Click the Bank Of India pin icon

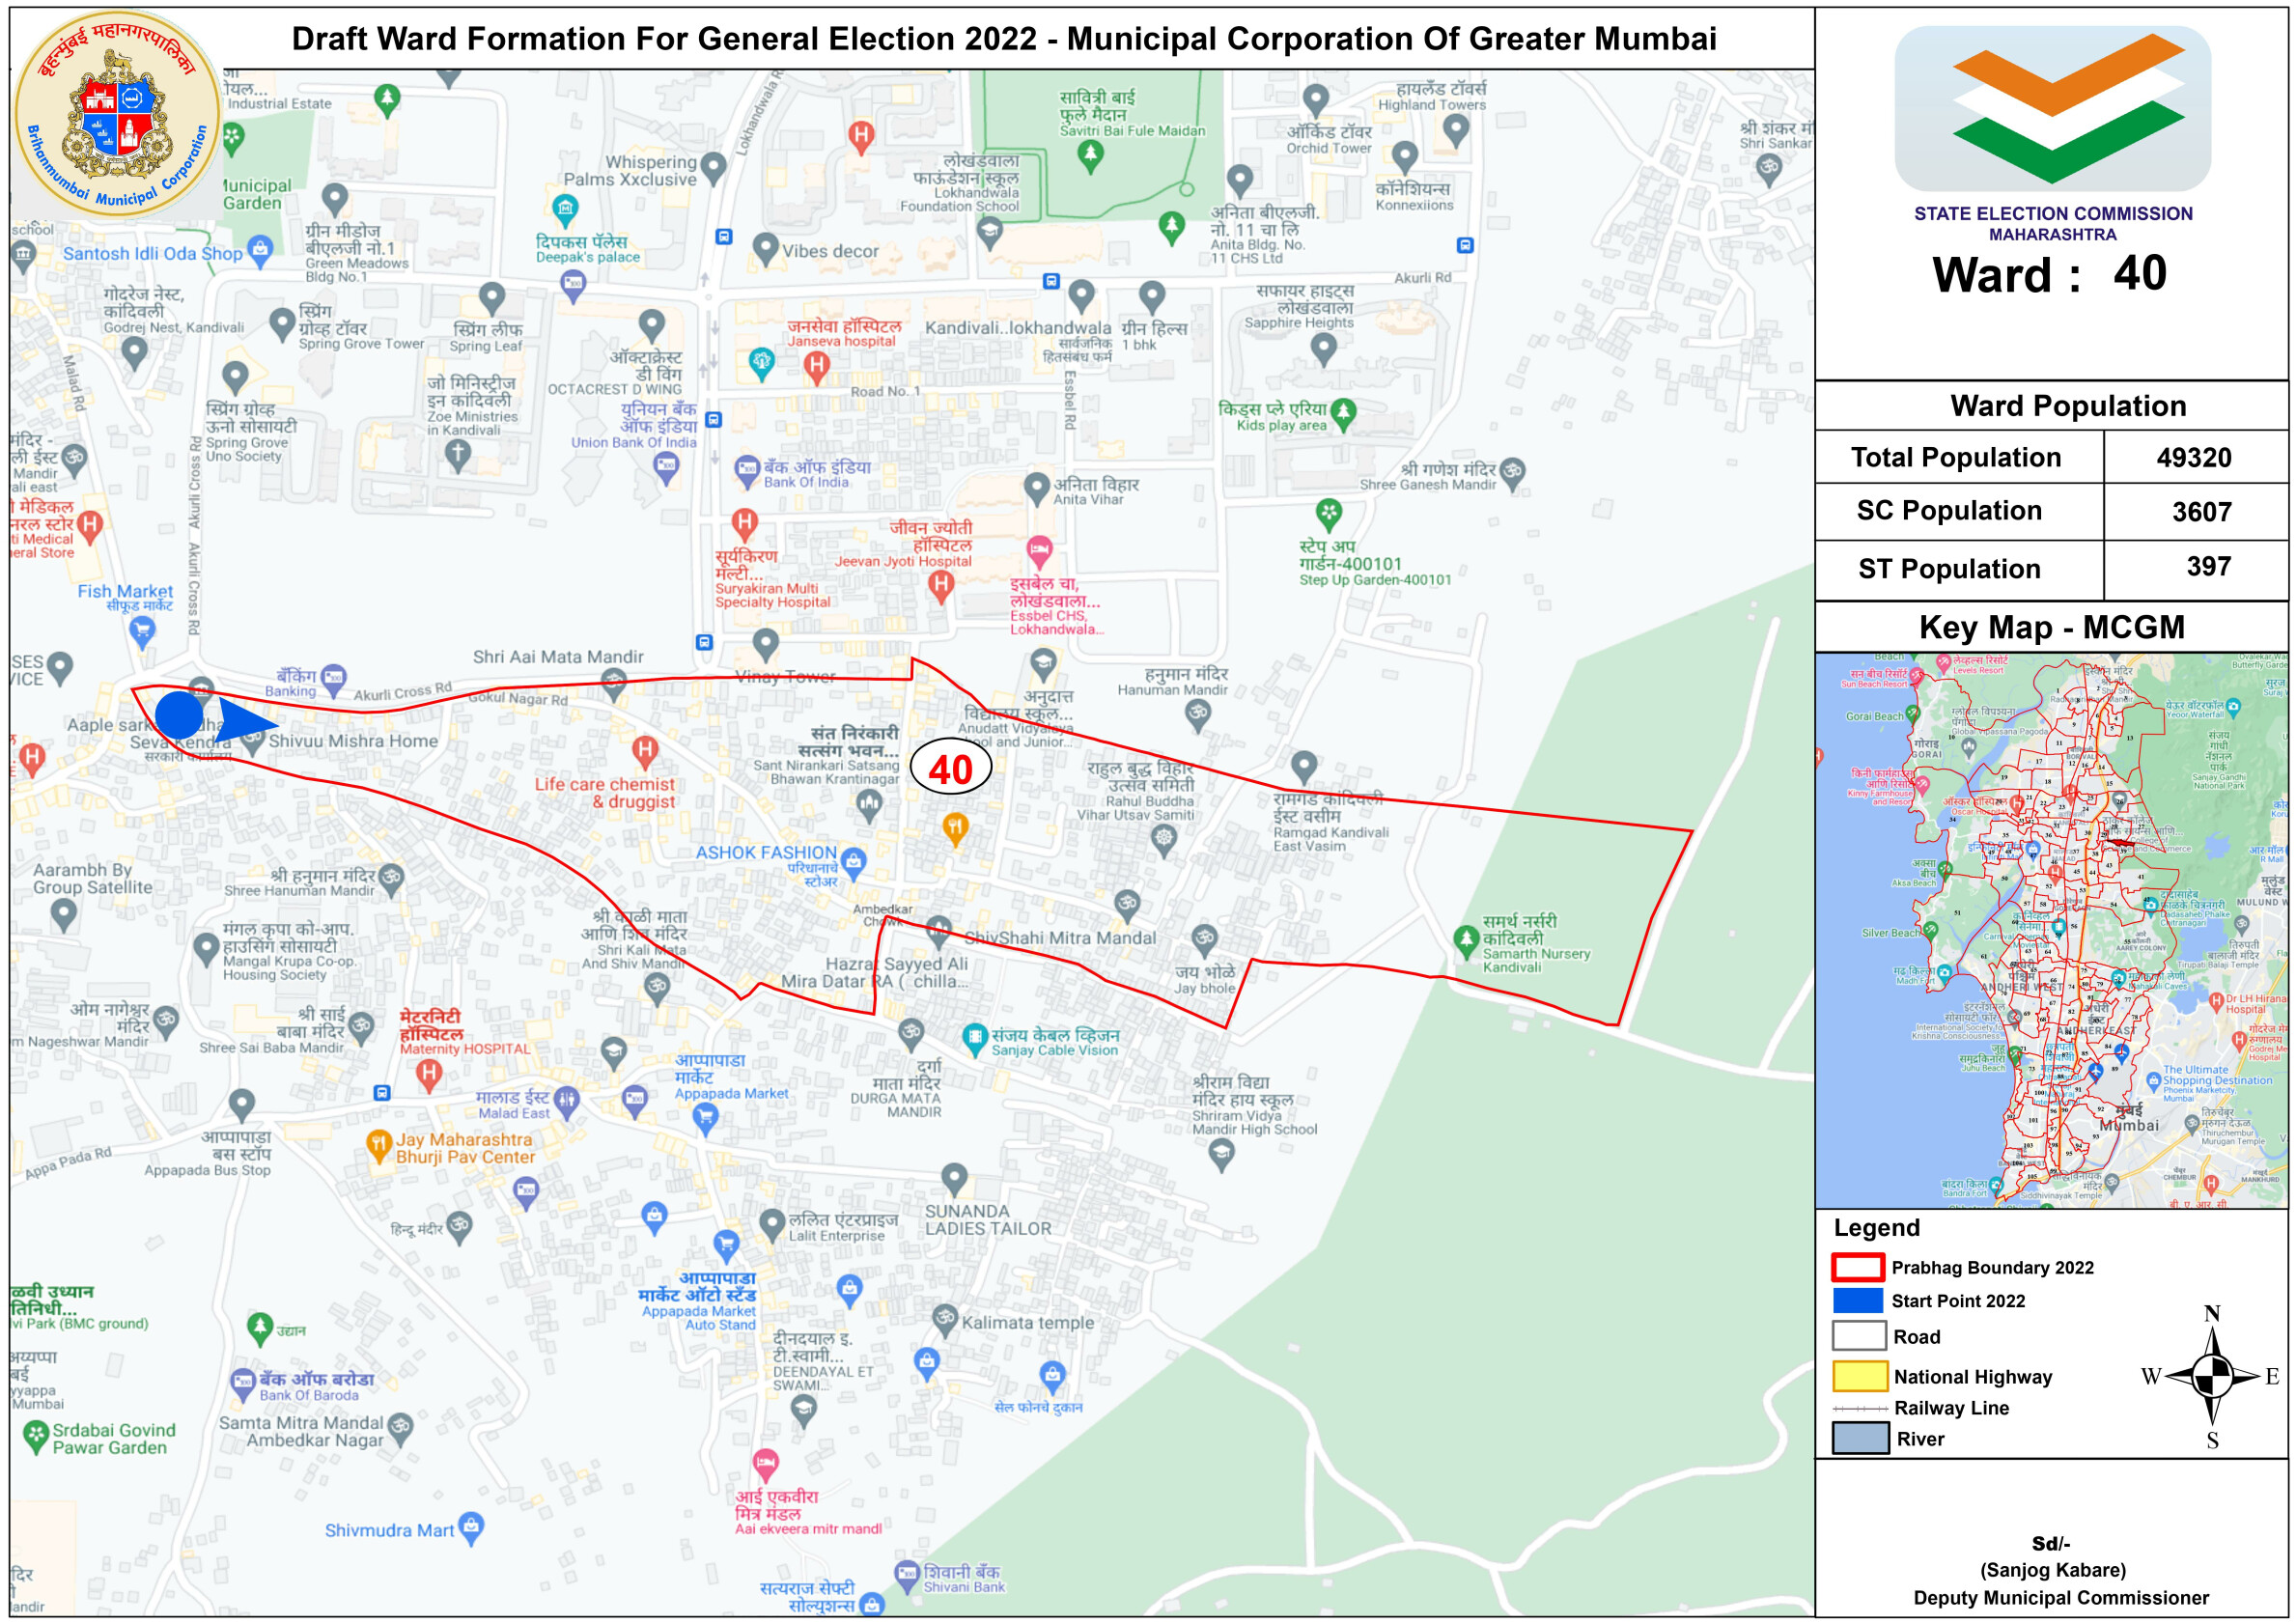click(x=747, y=469)
